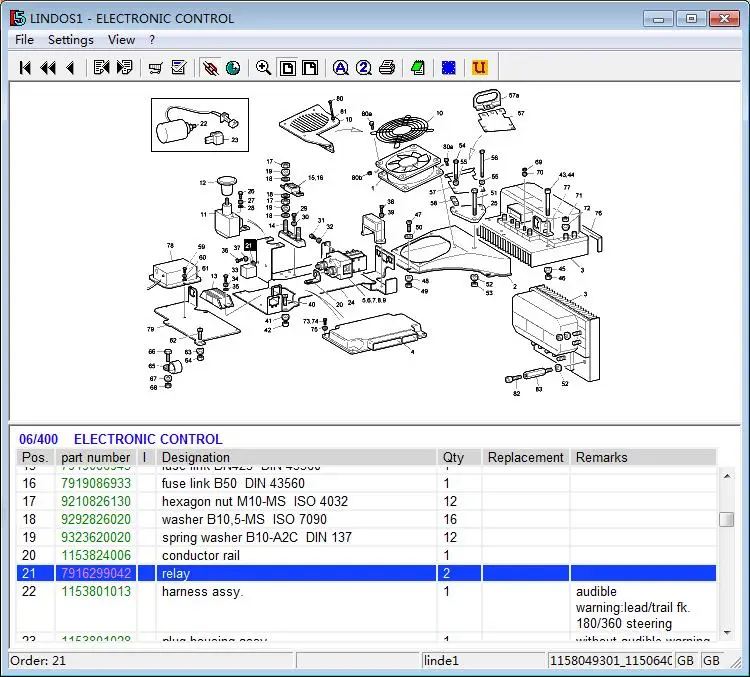750x677 pixels.
Task: Click the Designation column header
Action: tap(296, 457)
